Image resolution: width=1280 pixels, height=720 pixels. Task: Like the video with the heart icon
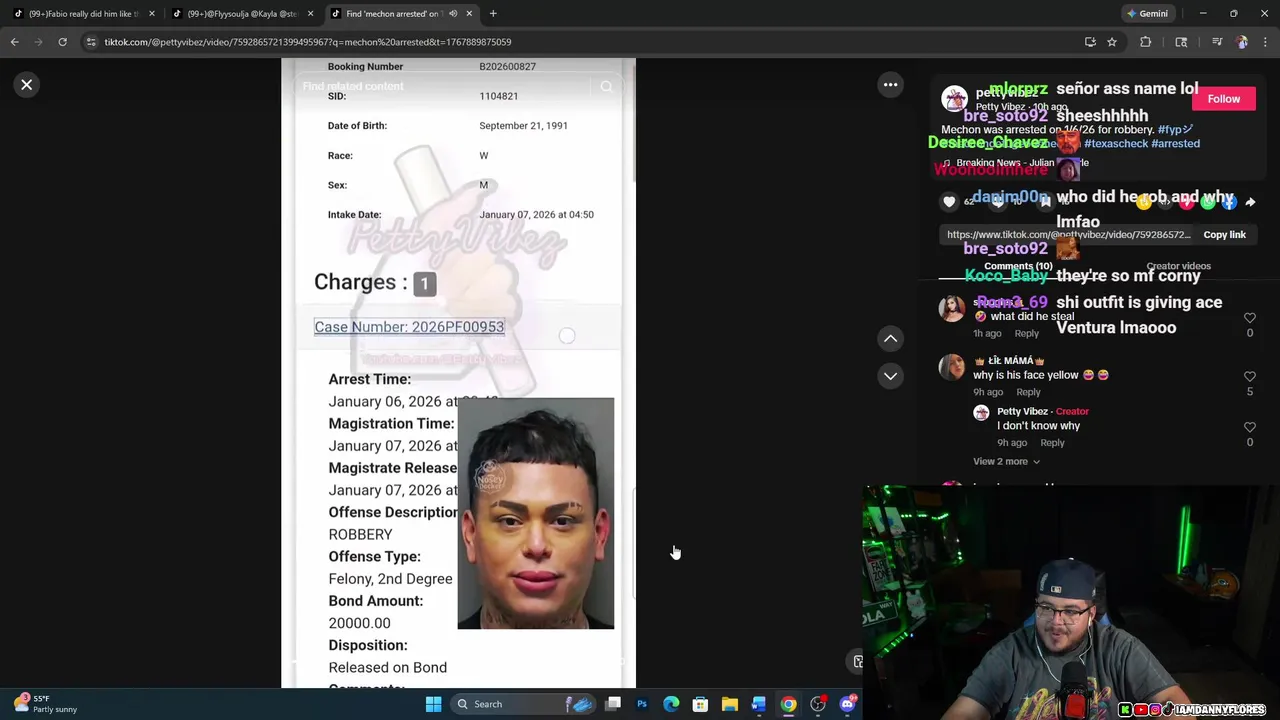click(x=949, y=202)
